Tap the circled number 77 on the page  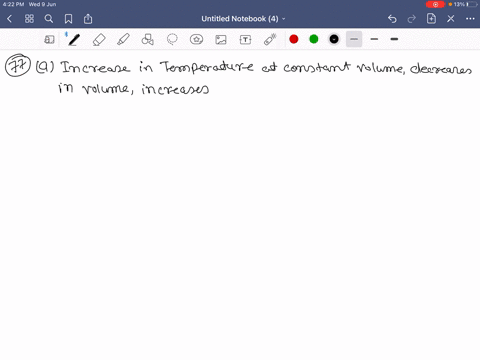(x=18, y=65)
